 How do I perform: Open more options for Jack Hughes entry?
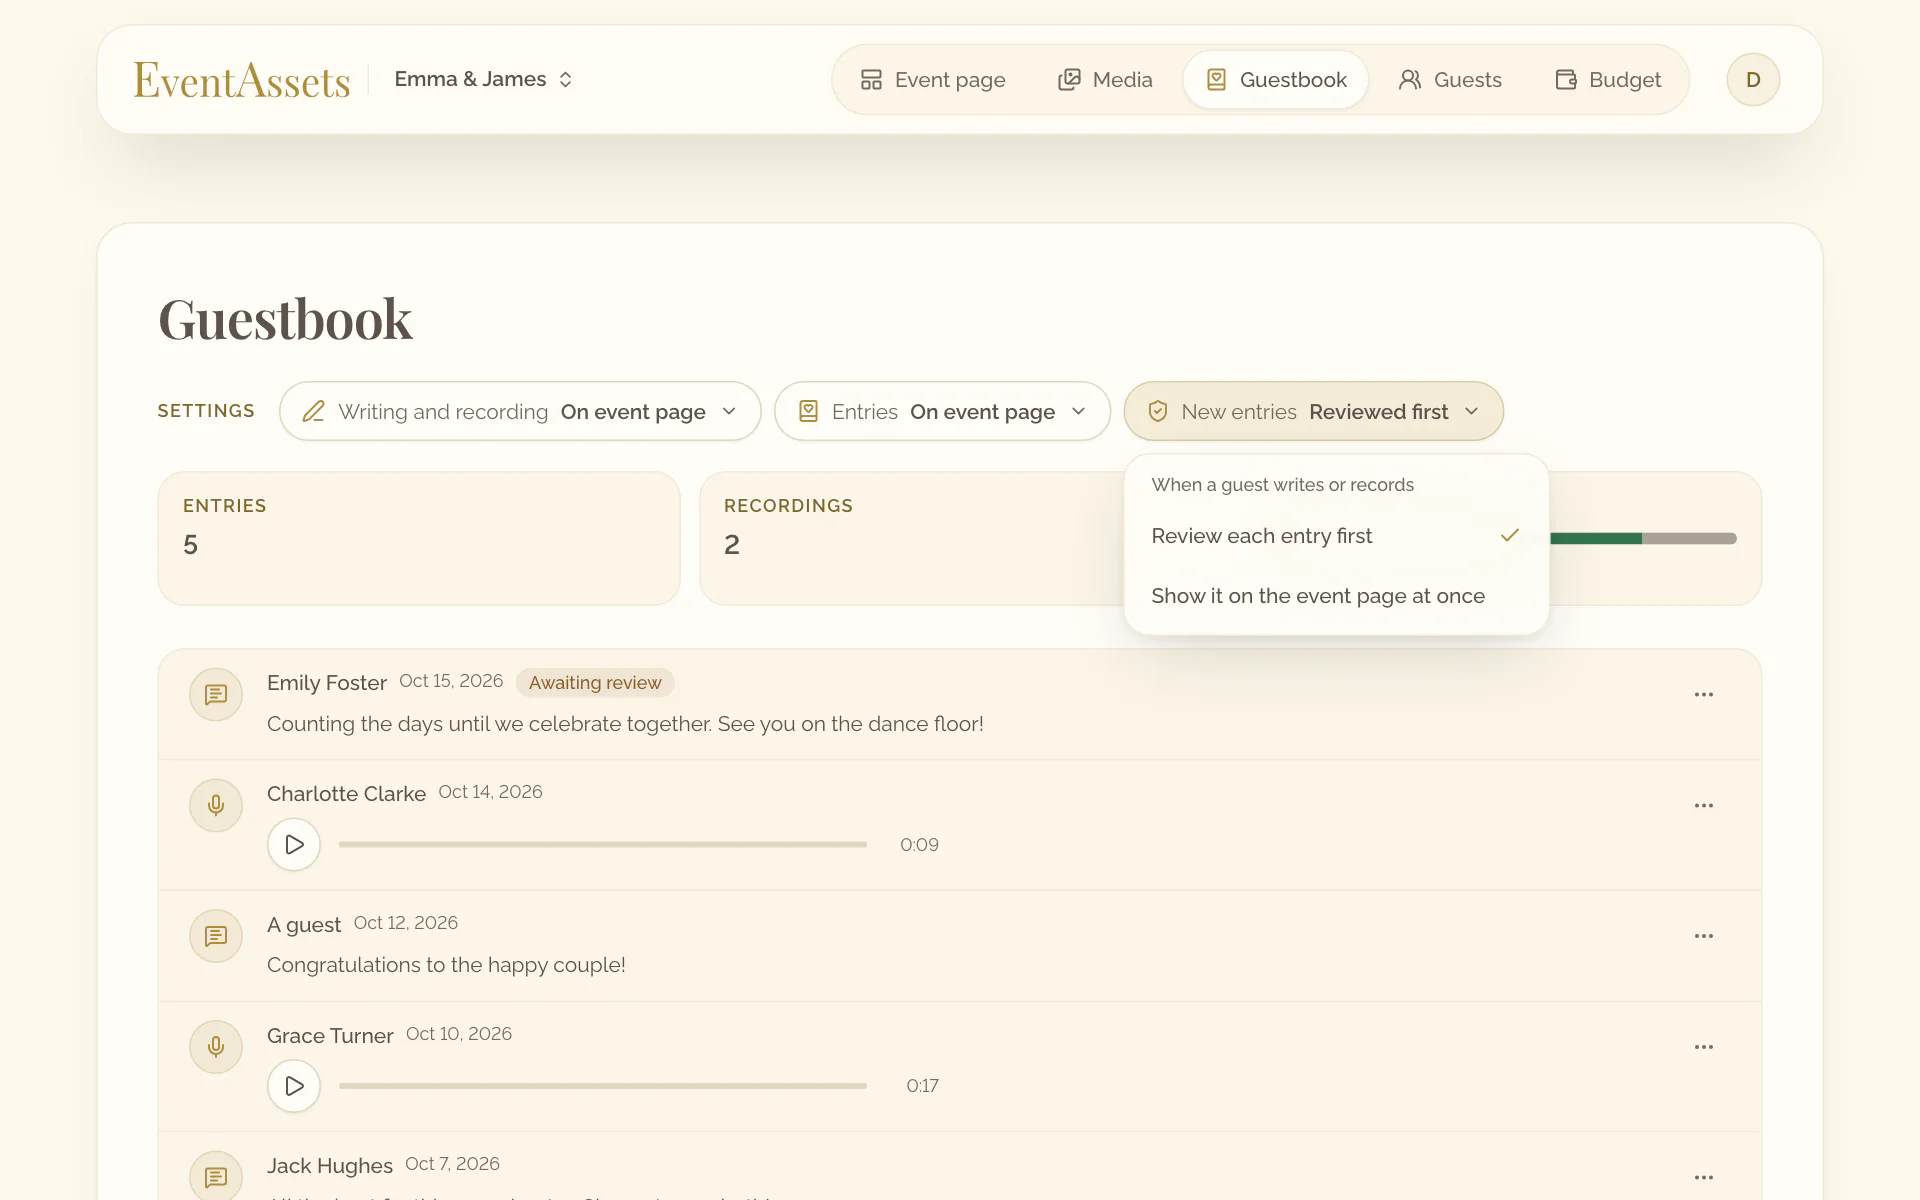pos(1704,1177)
